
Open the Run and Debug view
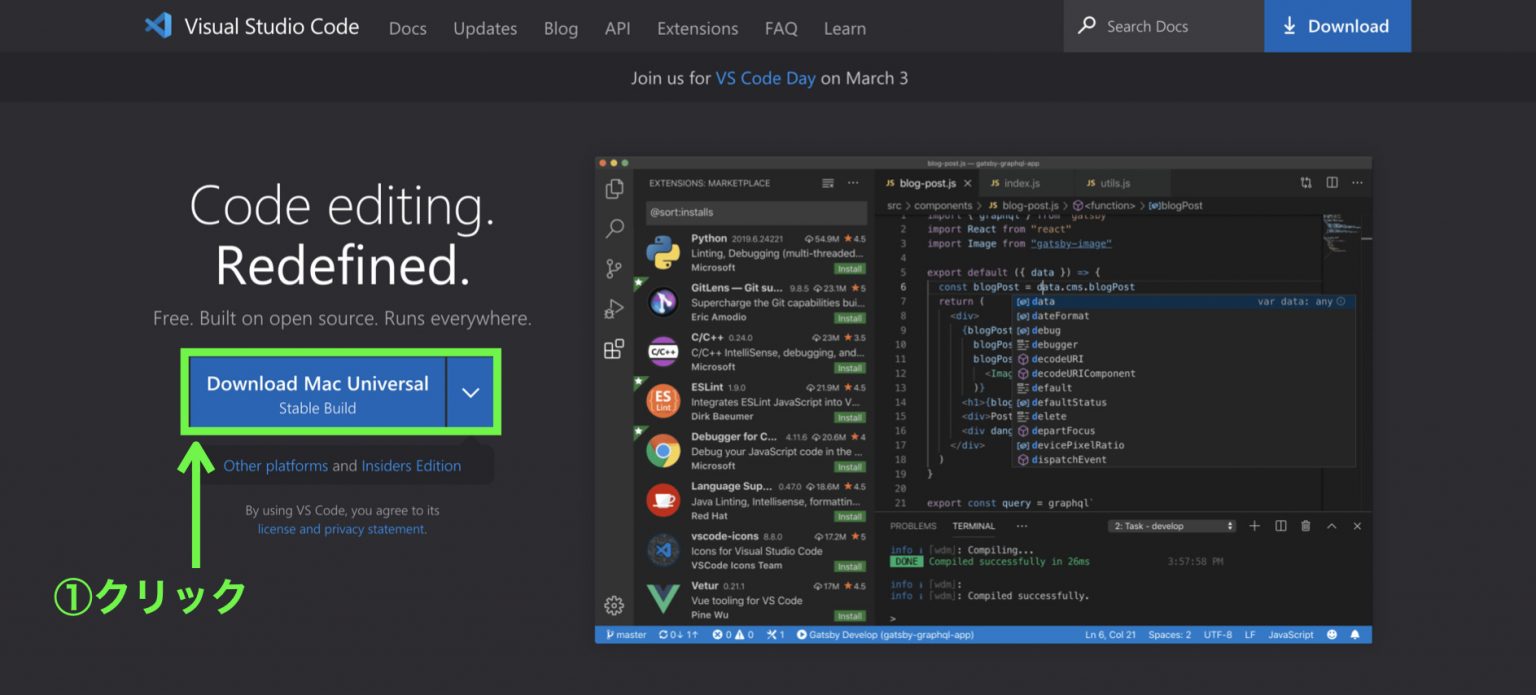click(x=614, y=309)
